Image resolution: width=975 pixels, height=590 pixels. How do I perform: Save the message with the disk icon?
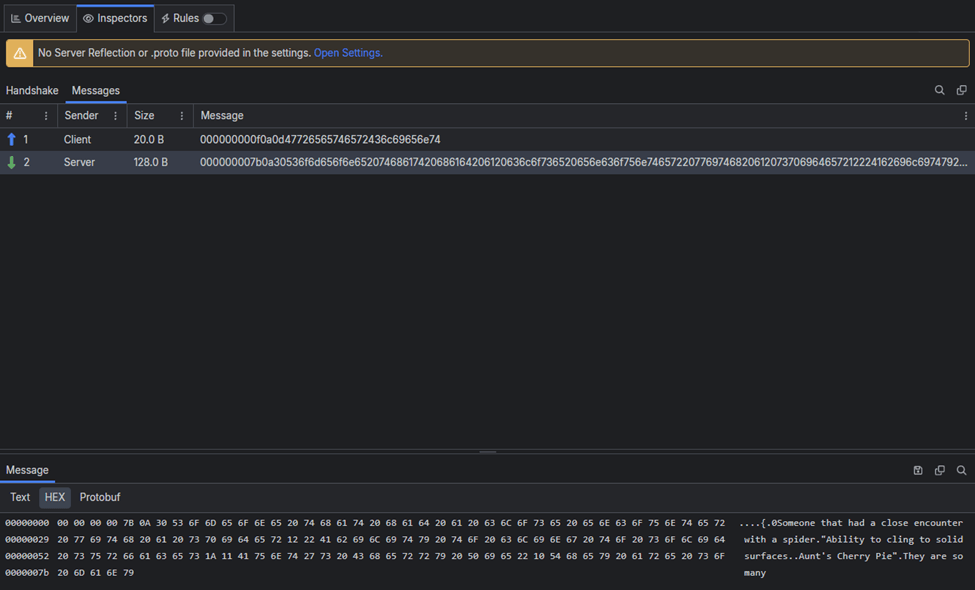(918, 470)
